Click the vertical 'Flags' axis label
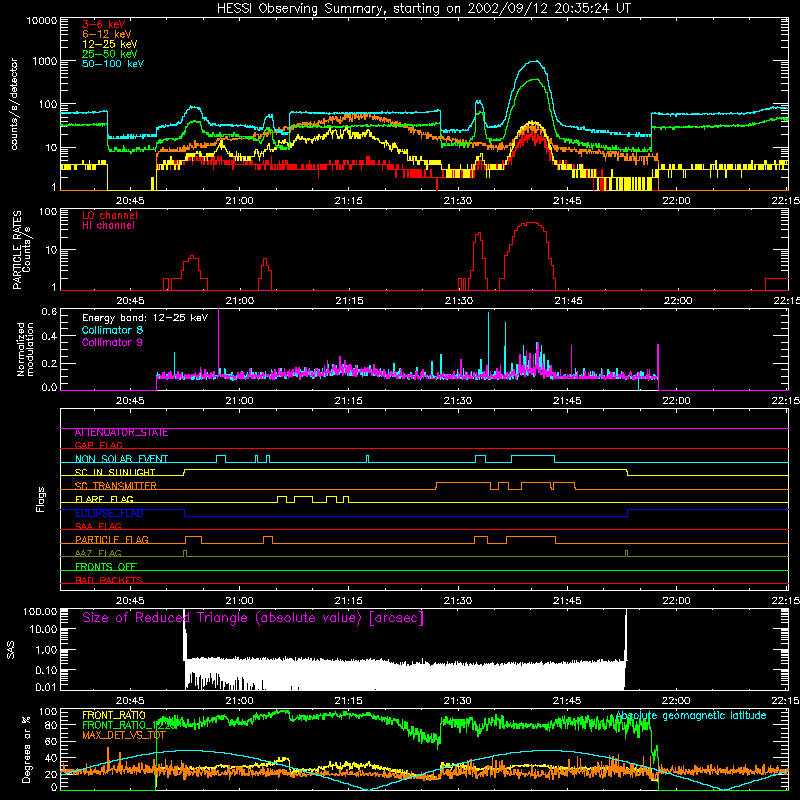Screen dimensions: 800x800 click(x=41, y=499)
